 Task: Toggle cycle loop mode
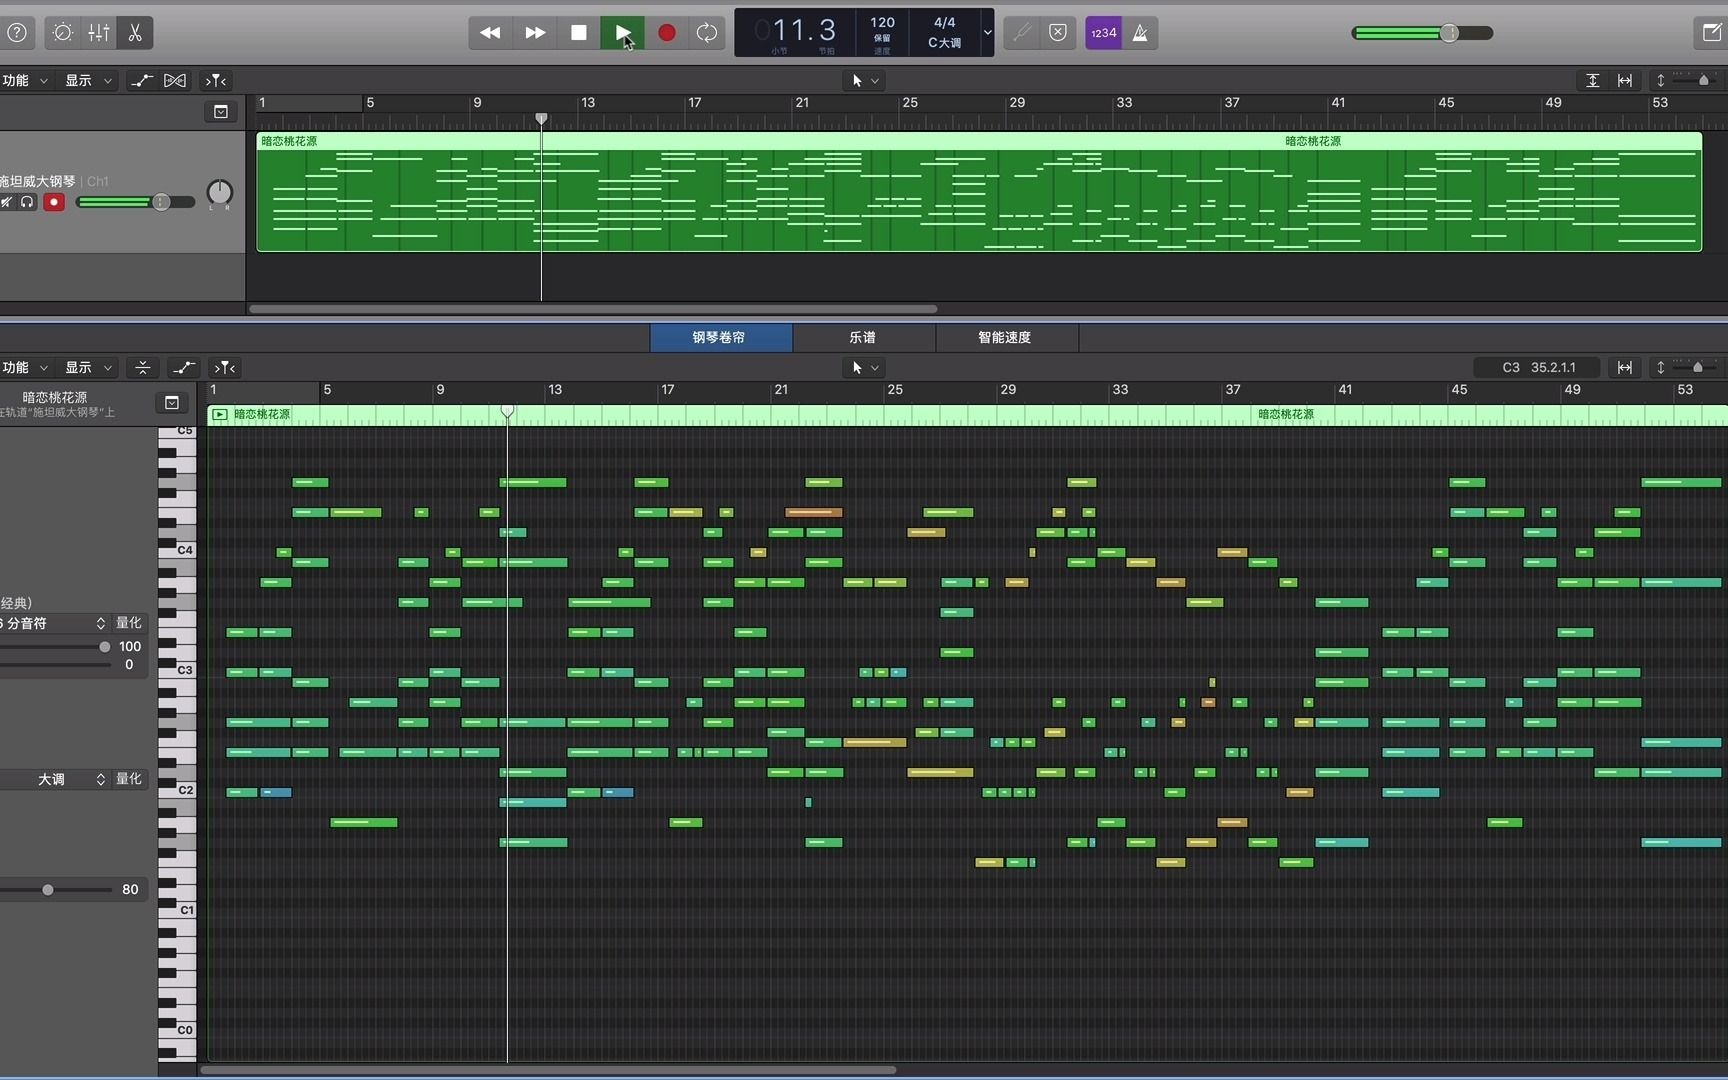tap(707, 33)
